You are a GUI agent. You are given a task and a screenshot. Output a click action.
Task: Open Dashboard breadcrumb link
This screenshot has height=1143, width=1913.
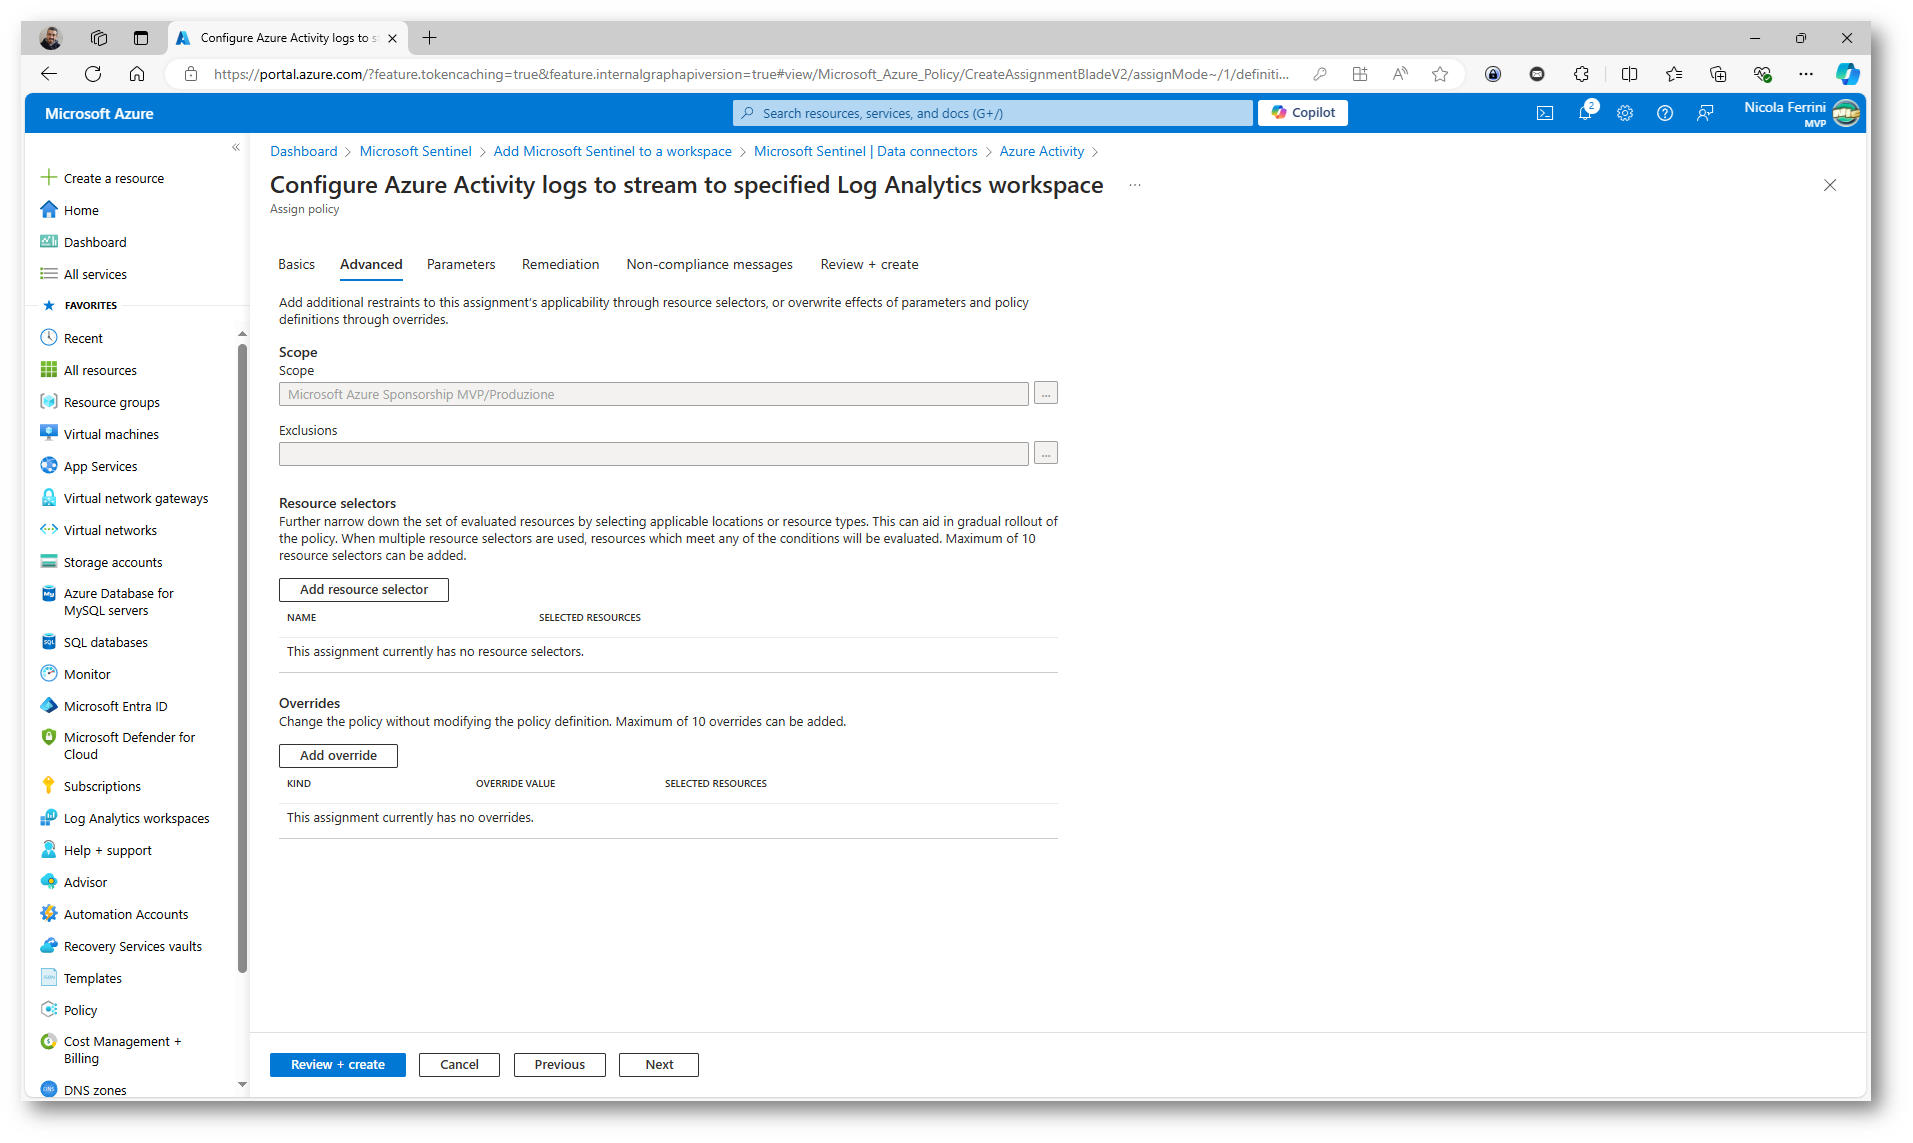304,151
